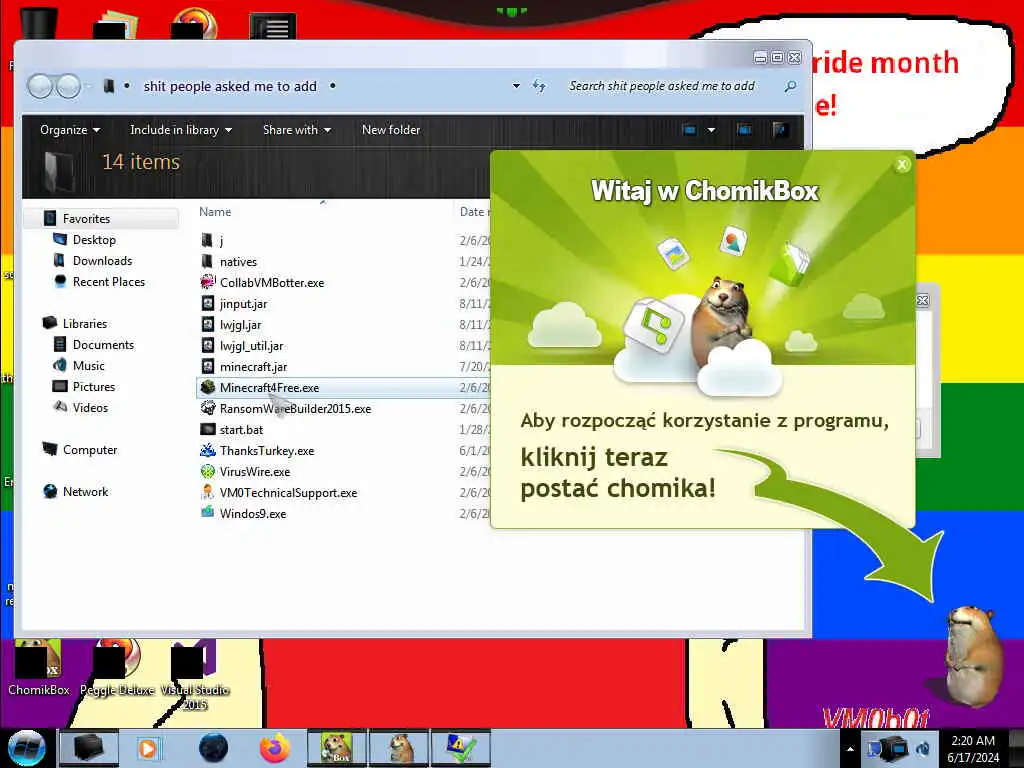
Task: Open Videos library
Action: [x=90, y=408]
